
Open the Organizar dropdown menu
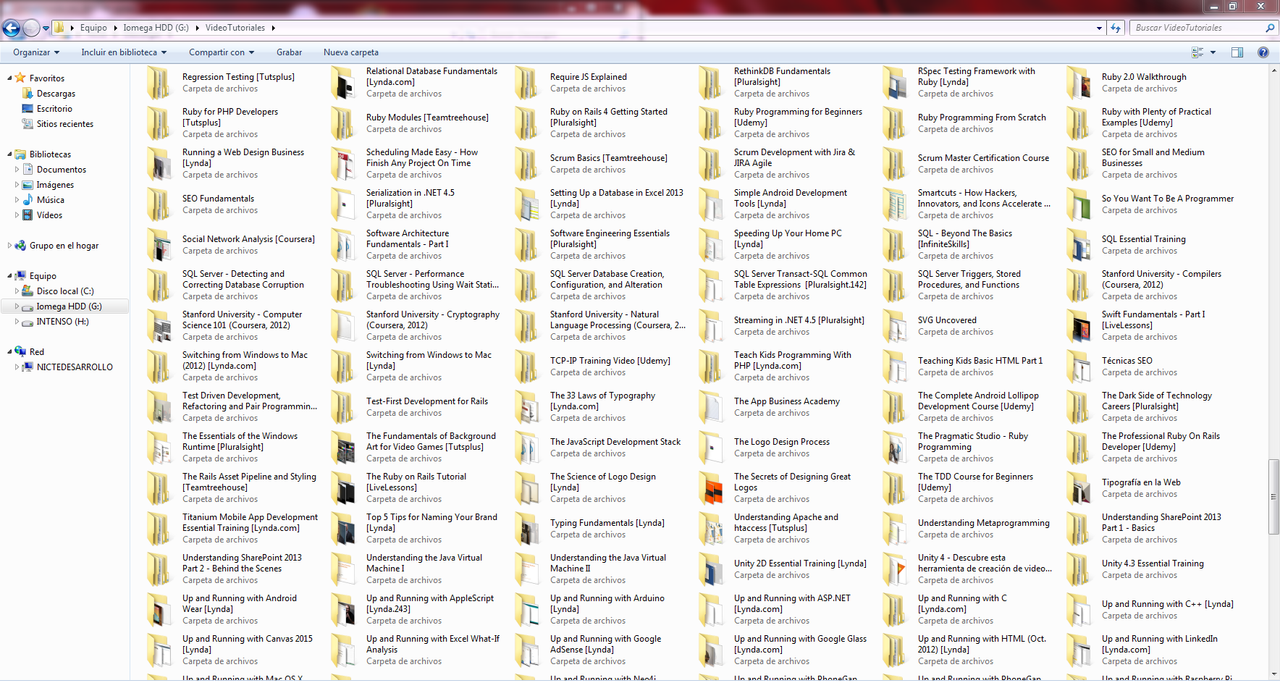pyautogui.click(x=36, y=52)
